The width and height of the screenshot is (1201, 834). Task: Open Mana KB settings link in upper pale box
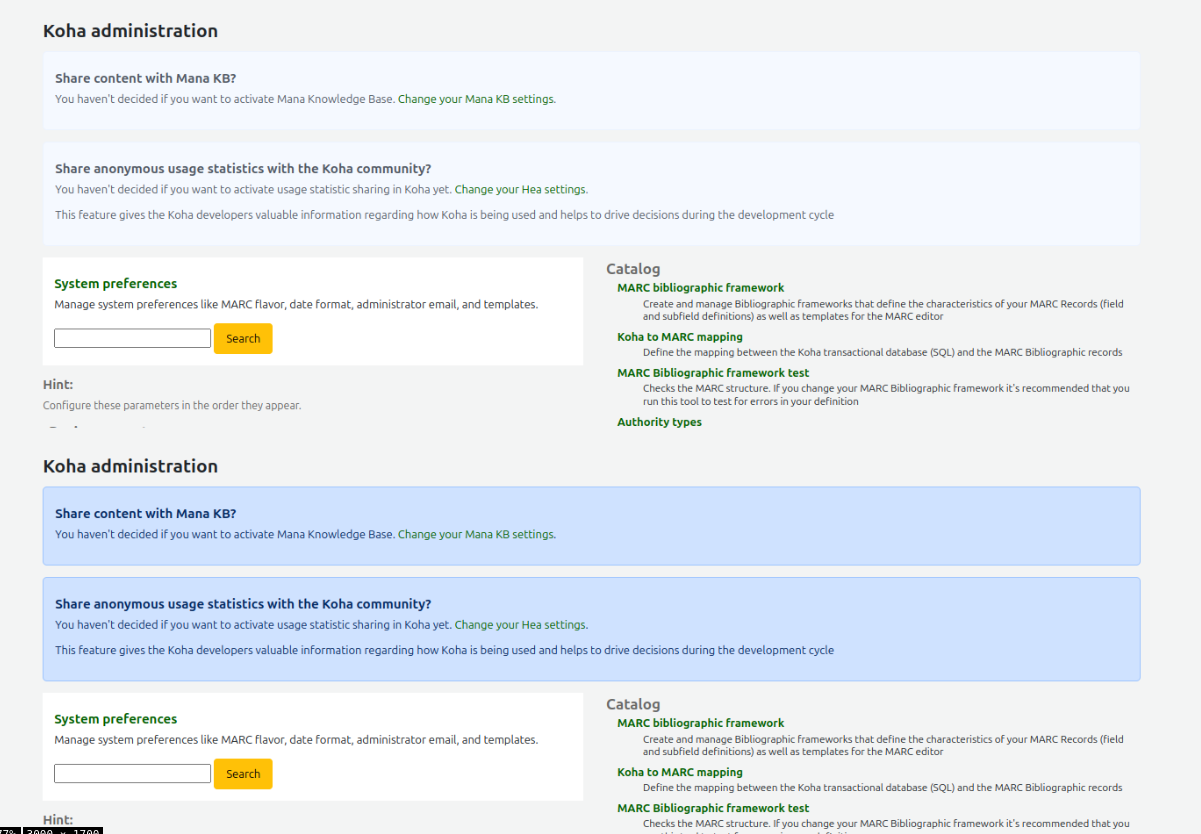[x=476, y=99]
